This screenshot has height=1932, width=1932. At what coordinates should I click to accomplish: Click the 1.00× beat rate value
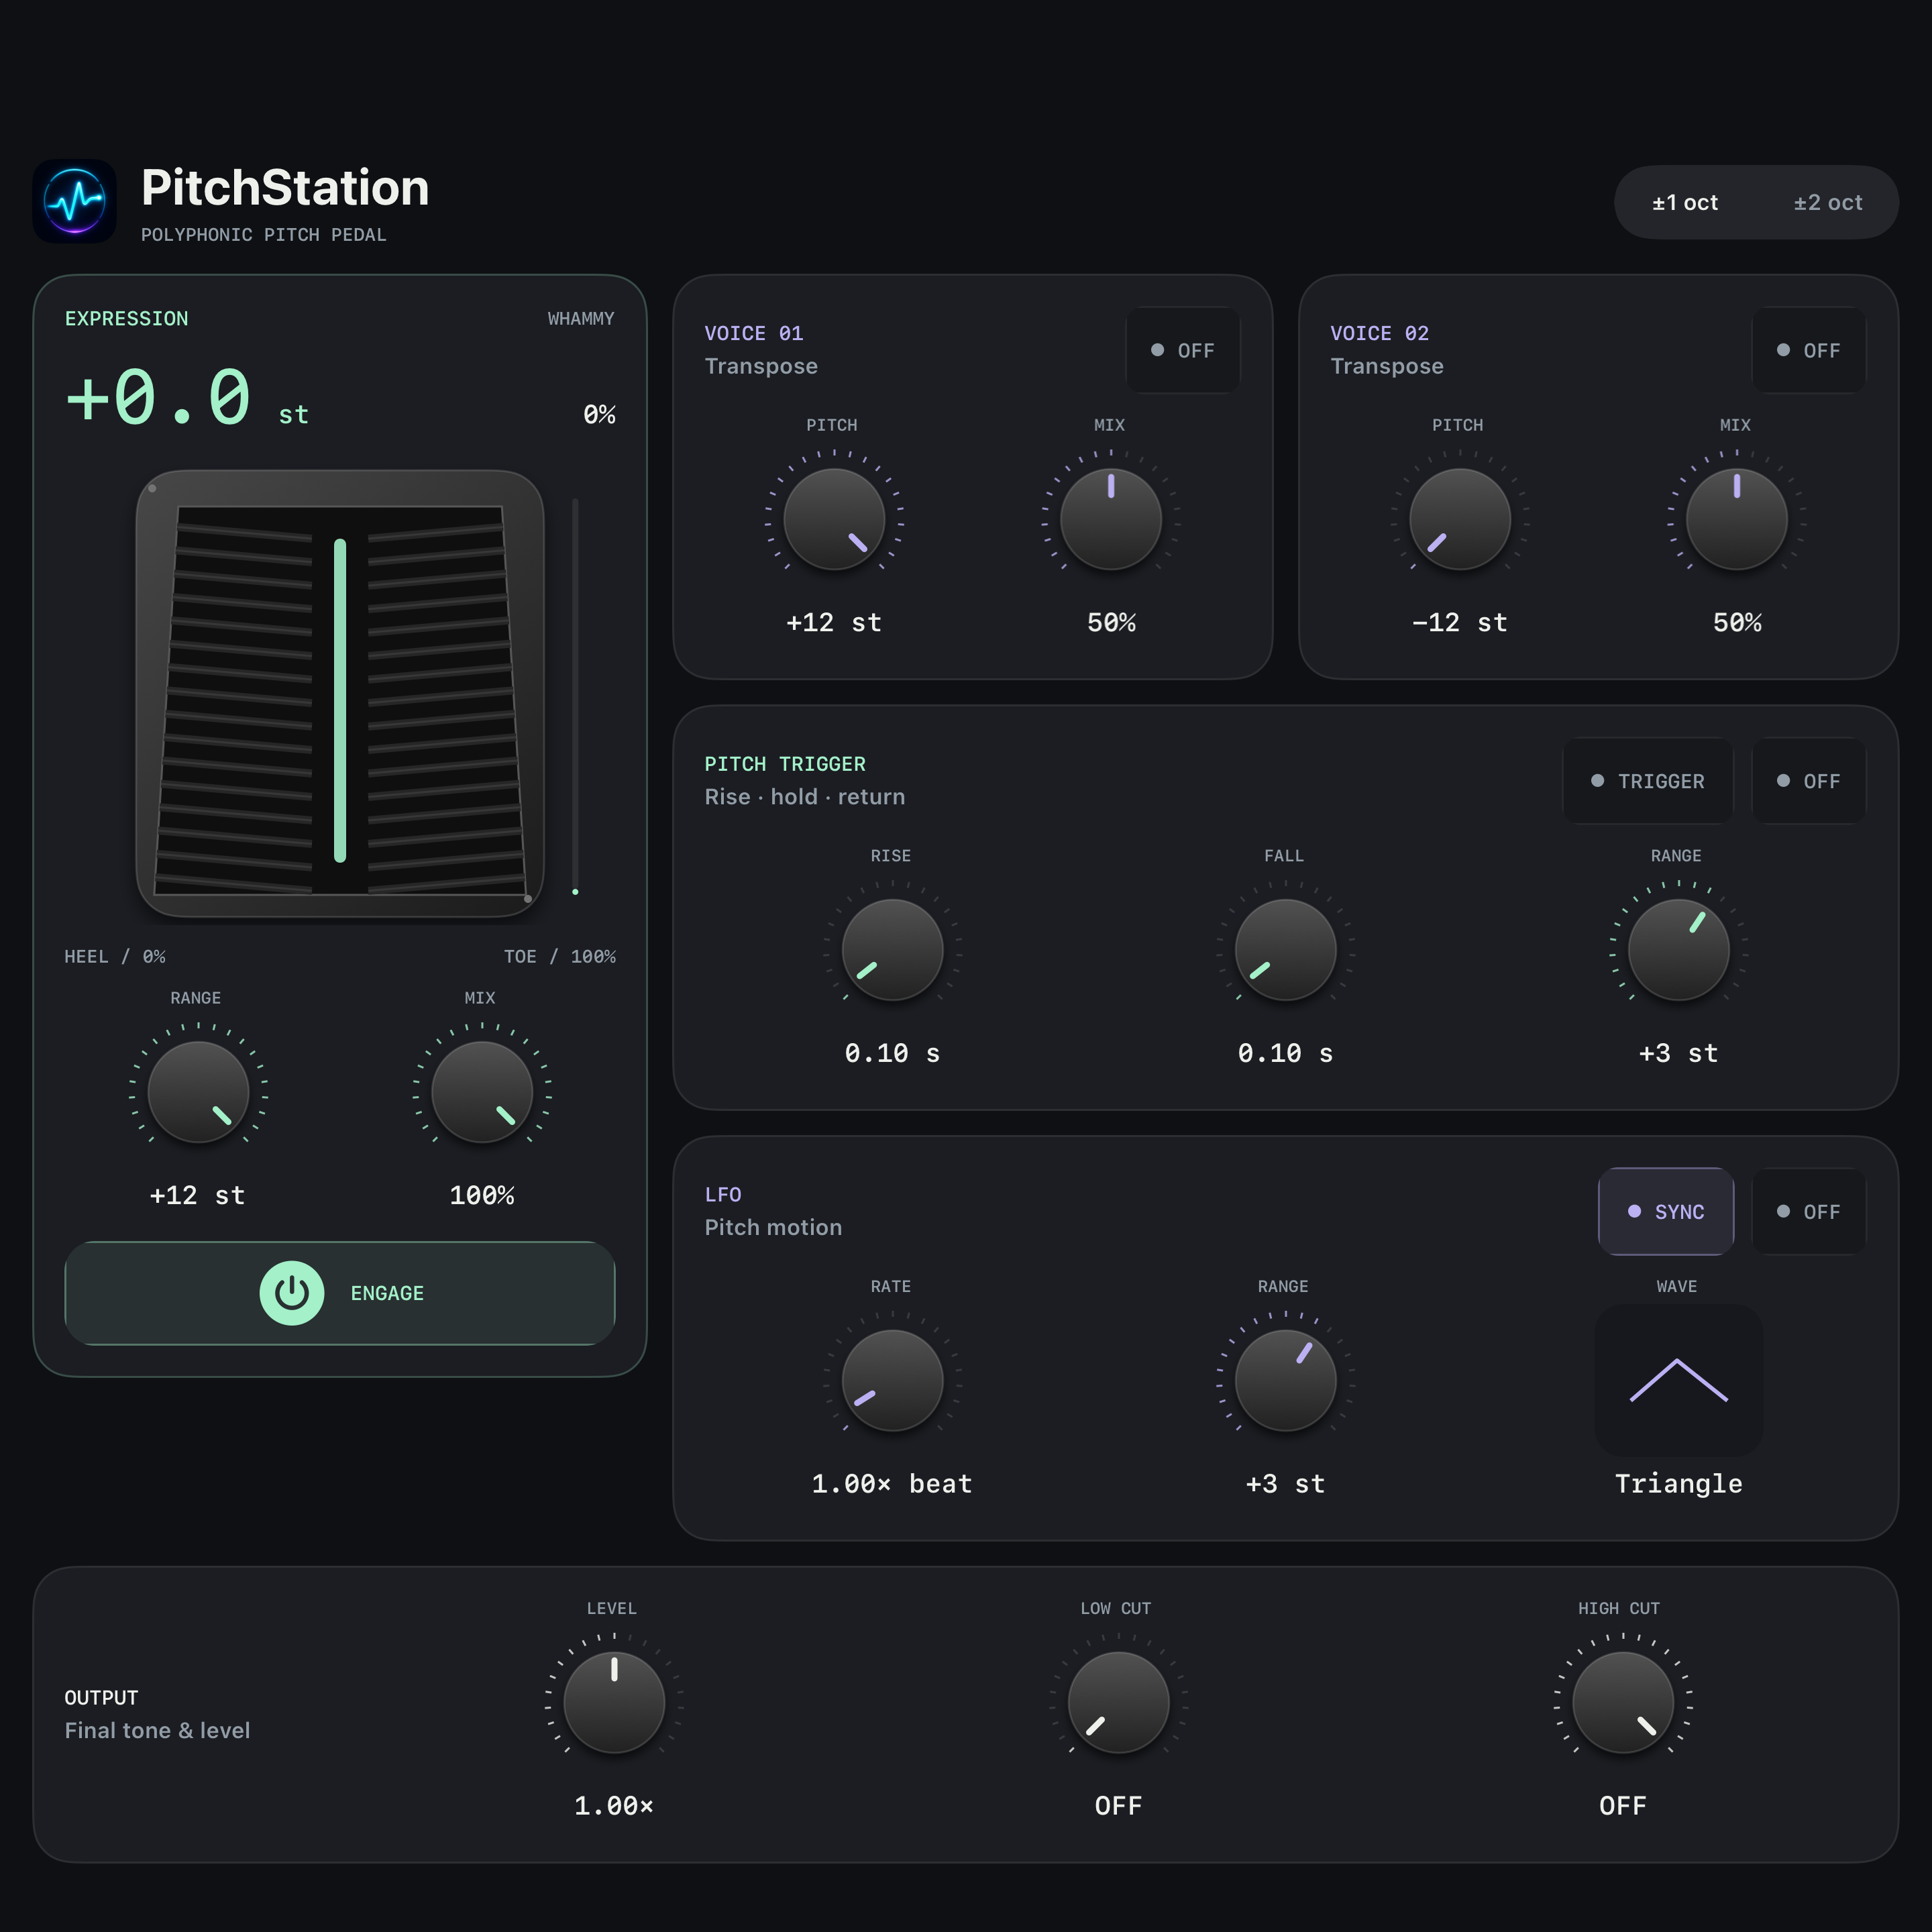click(892, 1484)
